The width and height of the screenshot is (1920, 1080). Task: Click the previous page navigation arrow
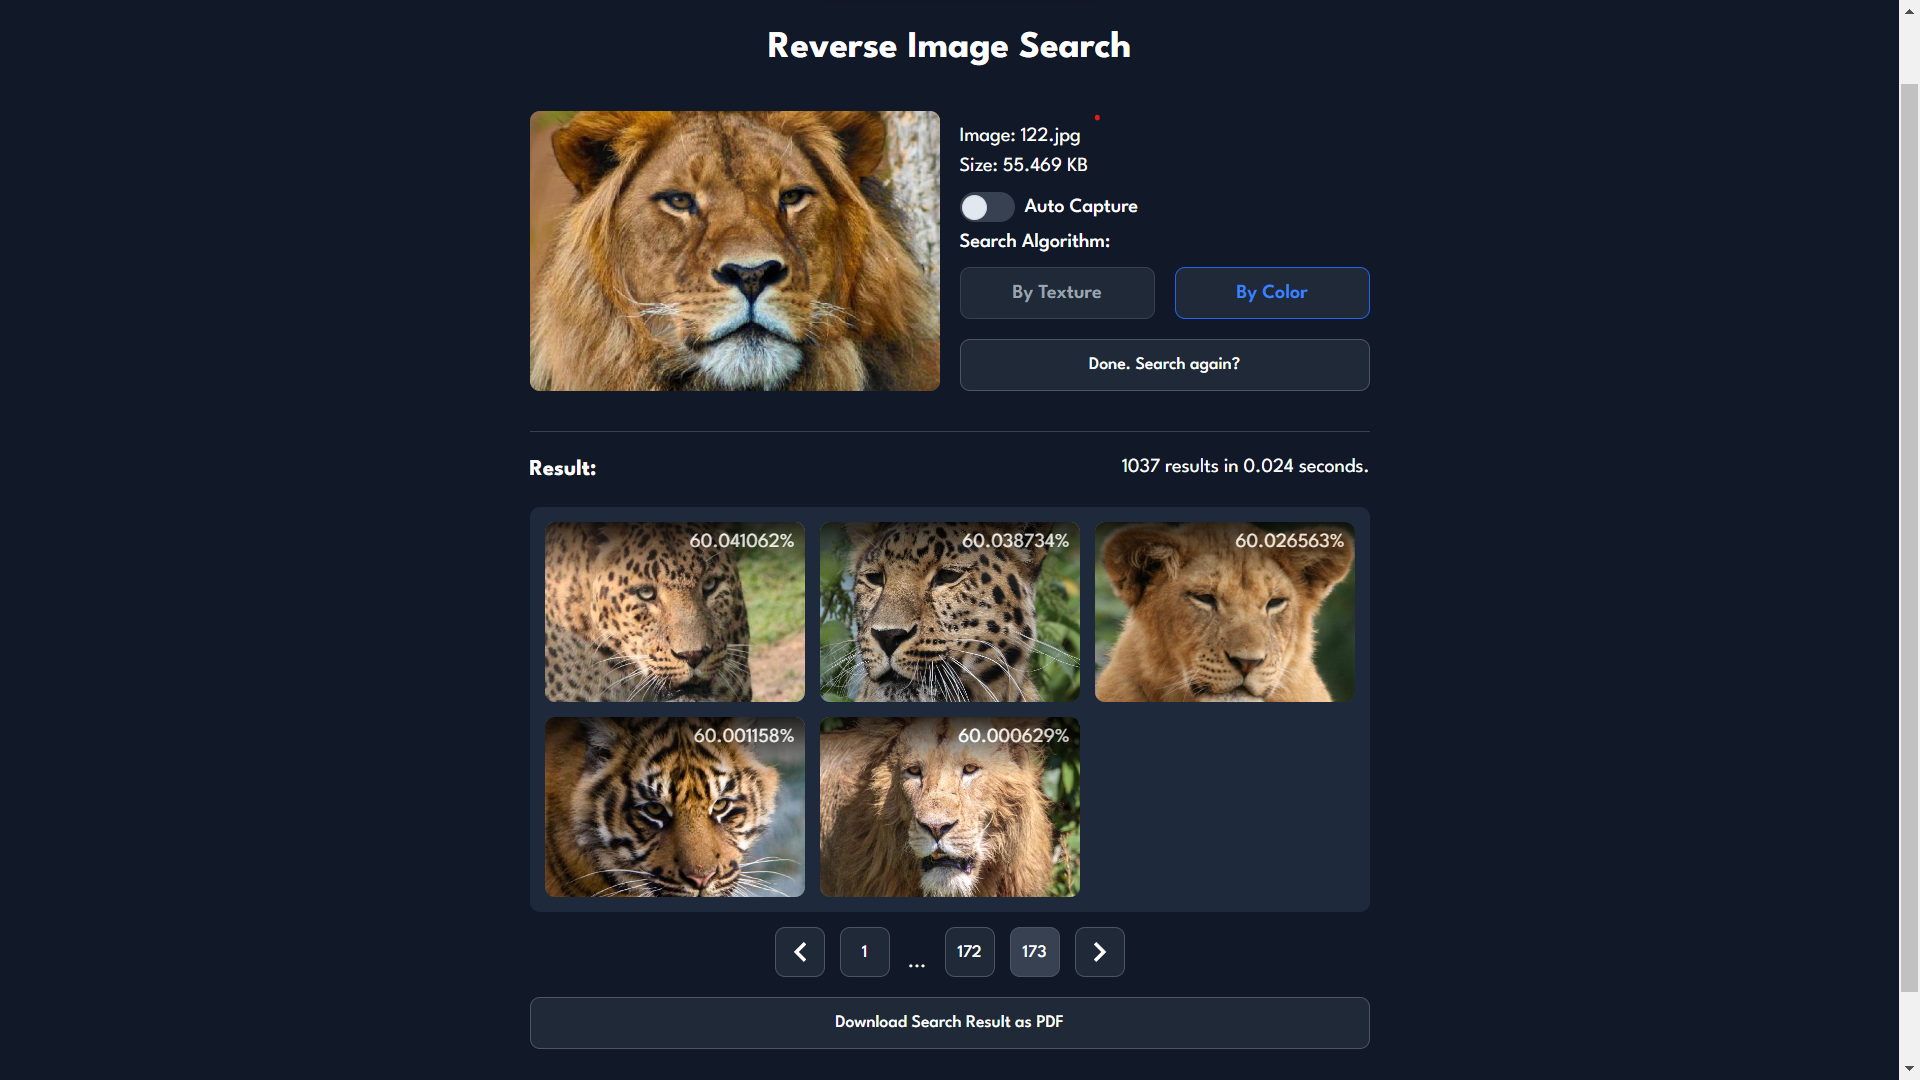pos(799,952)
